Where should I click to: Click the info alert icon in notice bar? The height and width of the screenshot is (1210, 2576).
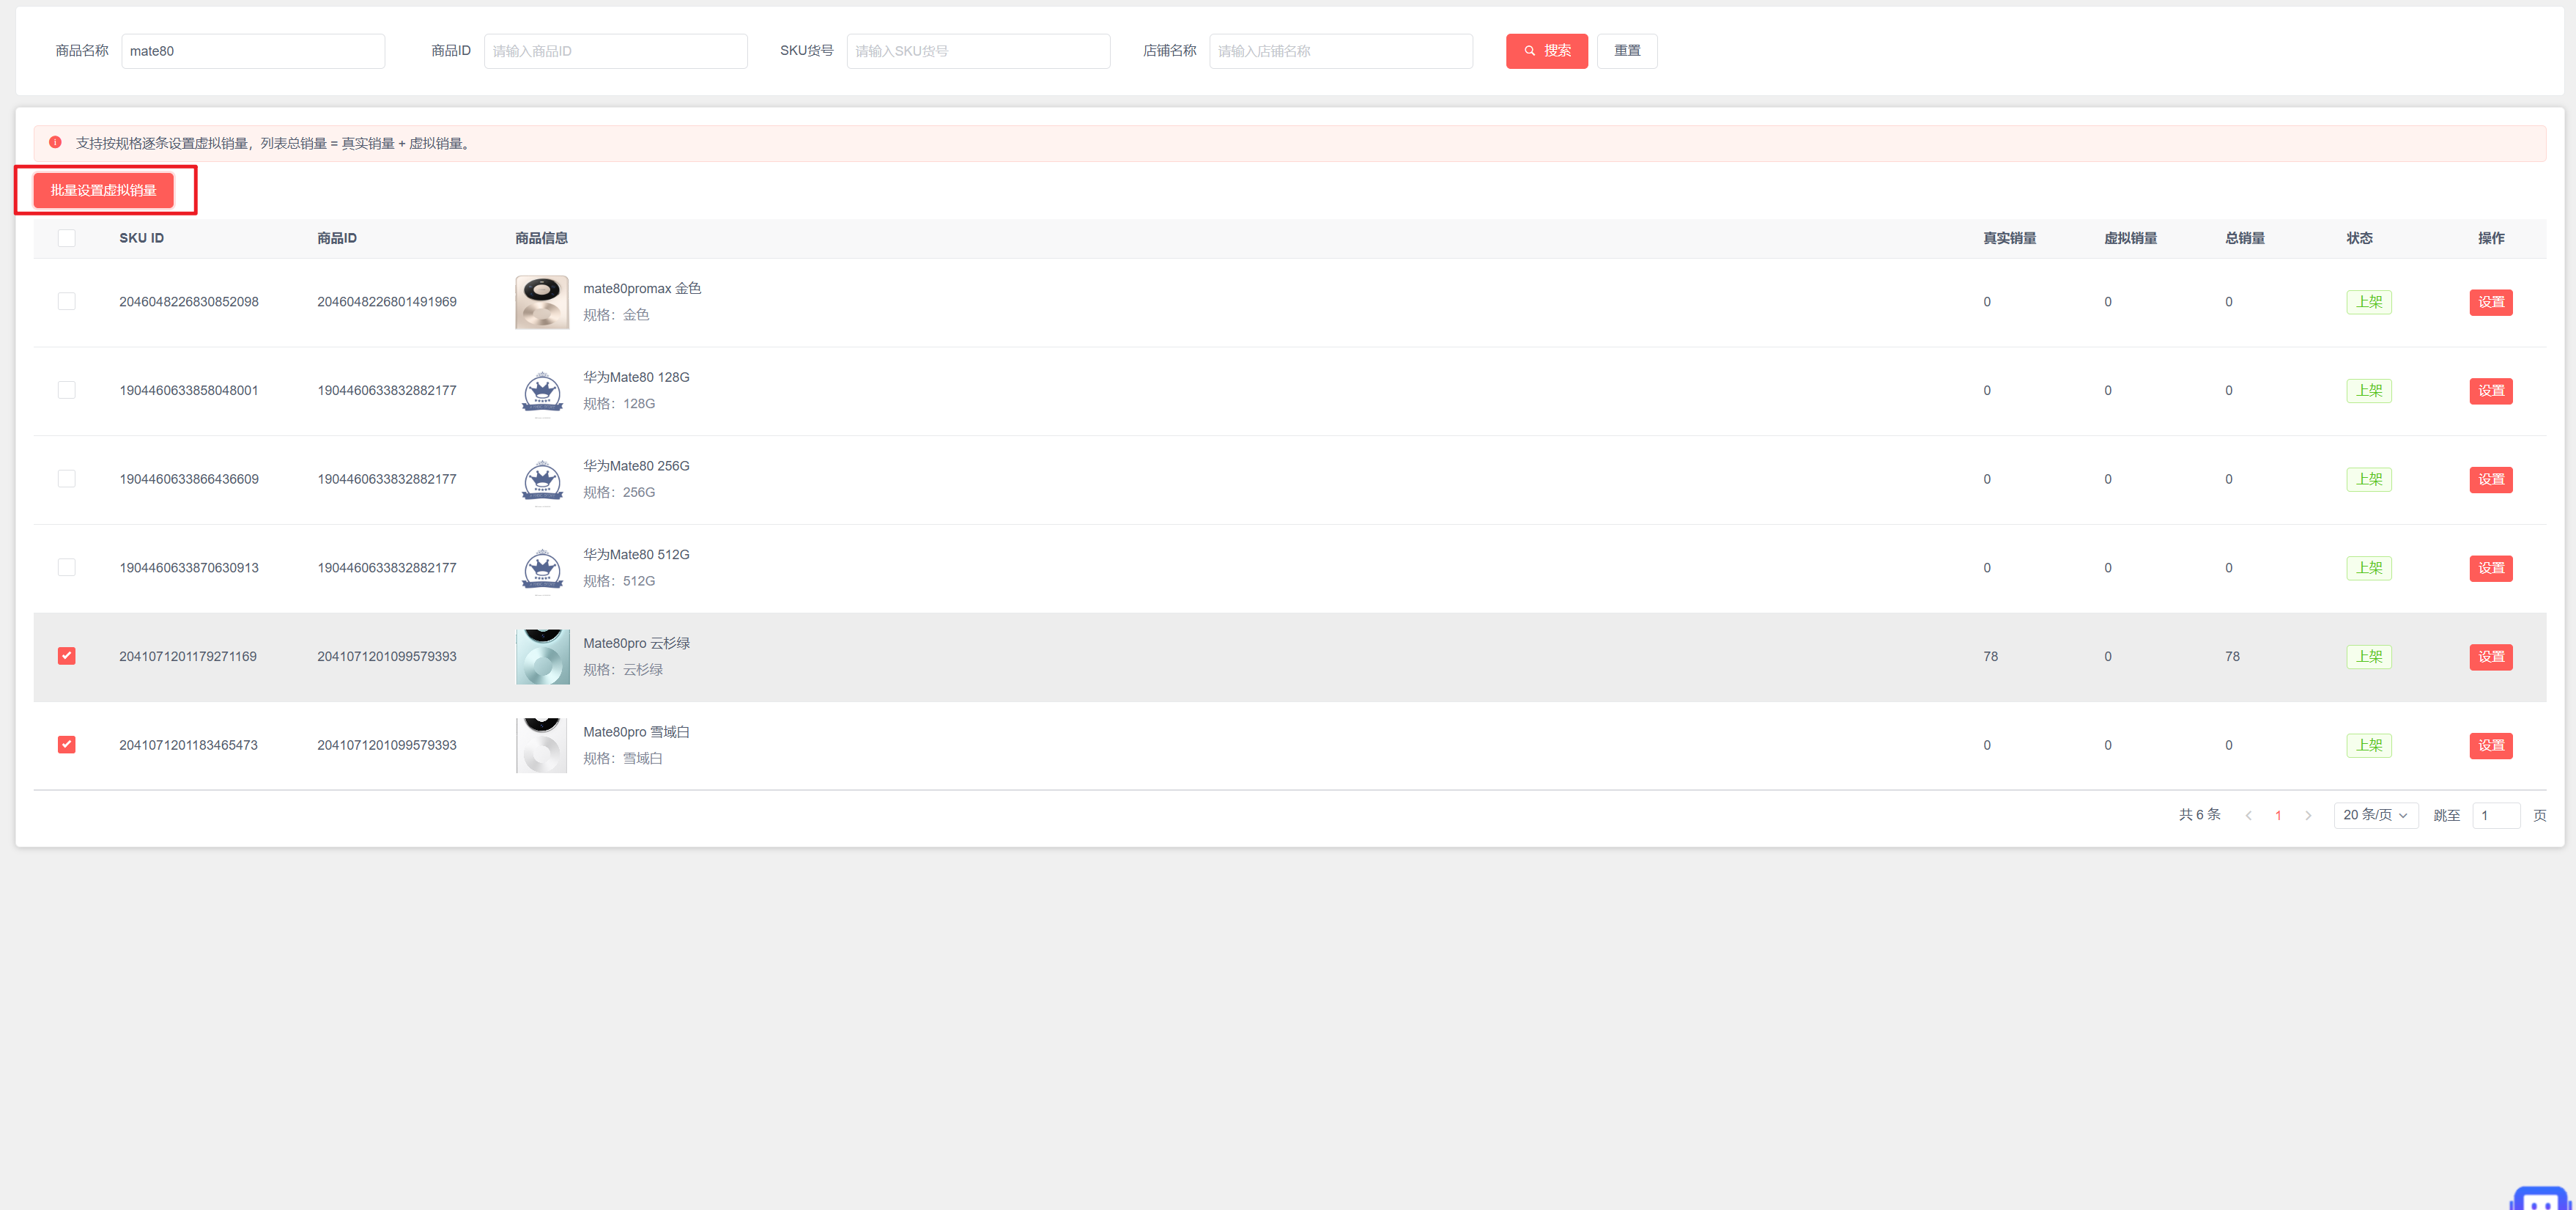pos(56,143)
